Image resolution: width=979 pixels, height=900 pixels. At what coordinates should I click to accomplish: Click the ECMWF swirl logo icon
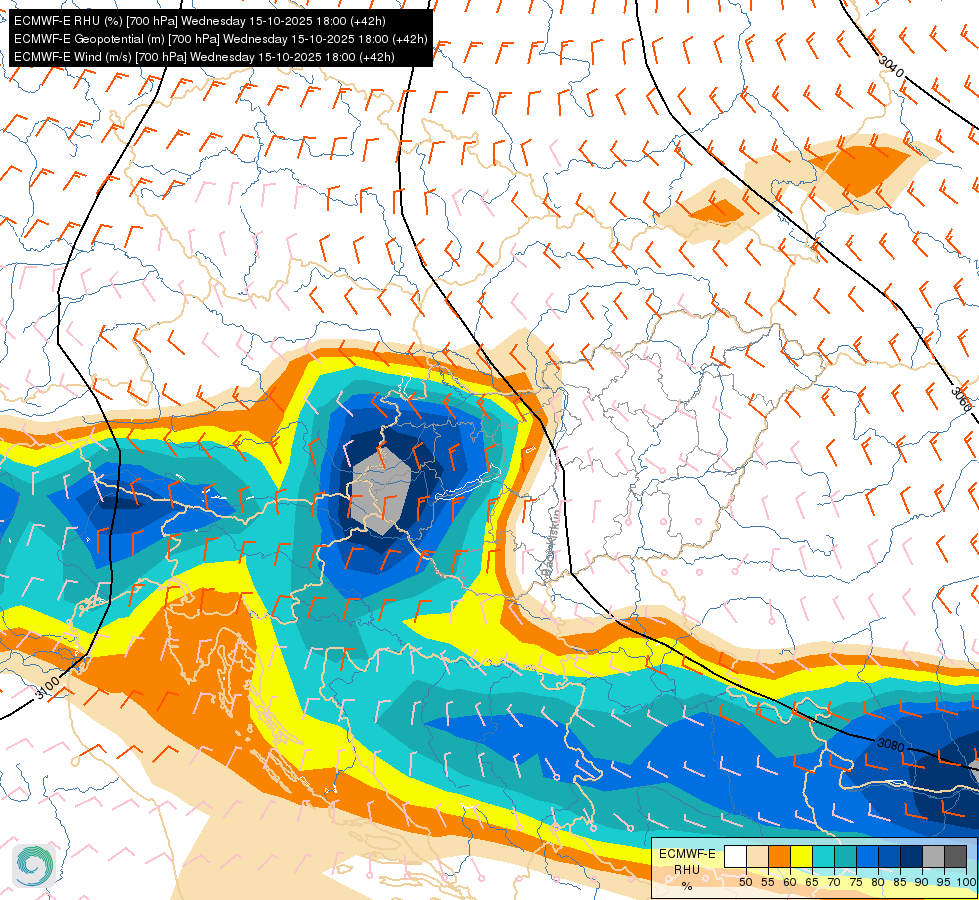coord(34,866)
